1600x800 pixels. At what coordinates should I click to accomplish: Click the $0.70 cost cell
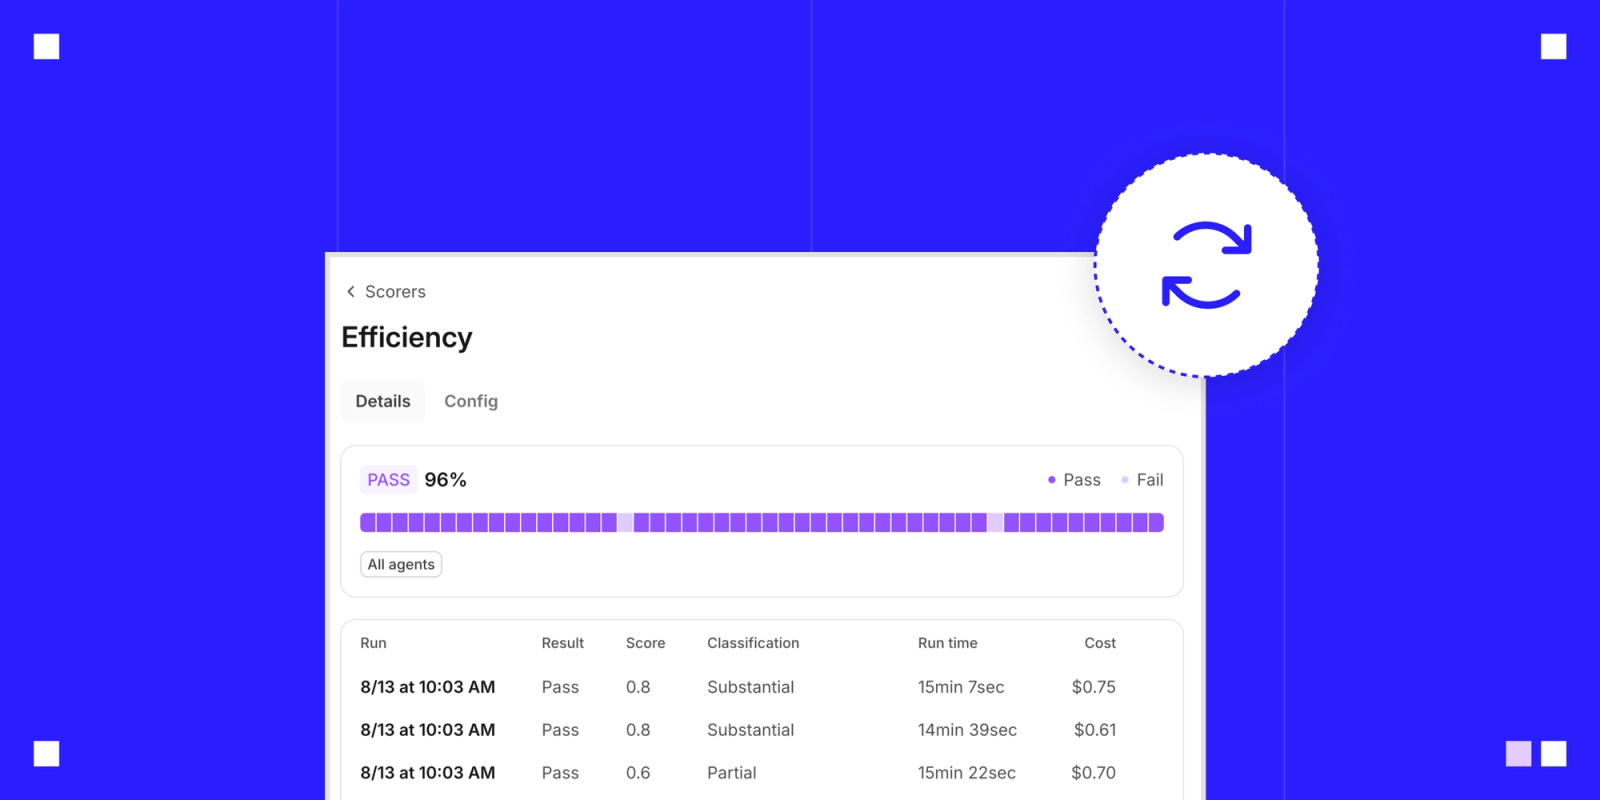(1094, 773)
